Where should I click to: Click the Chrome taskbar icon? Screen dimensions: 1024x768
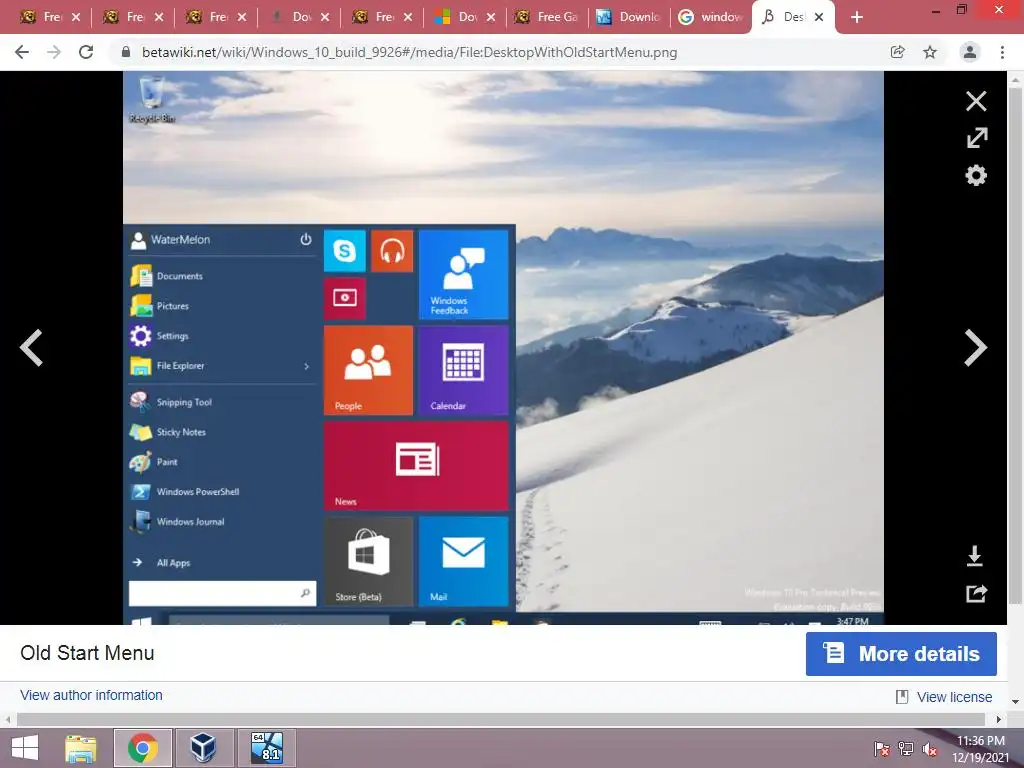pos(142,748)
